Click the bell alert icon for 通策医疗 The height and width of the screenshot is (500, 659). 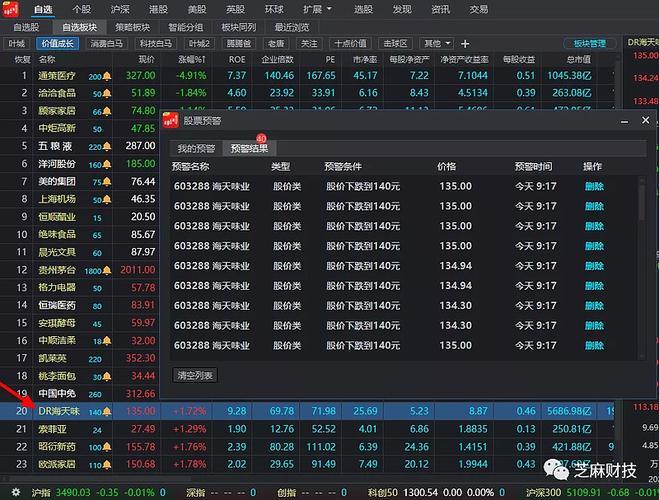click(x=107, y=76)
